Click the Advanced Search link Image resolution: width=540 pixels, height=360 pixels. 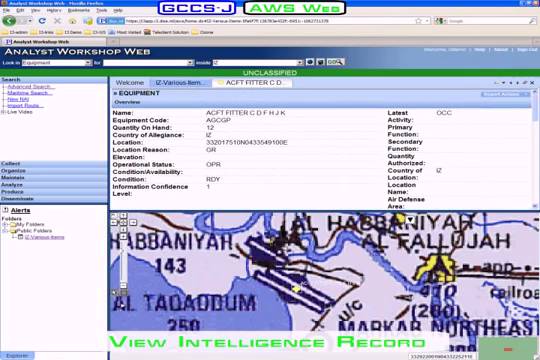coord(31,87)
